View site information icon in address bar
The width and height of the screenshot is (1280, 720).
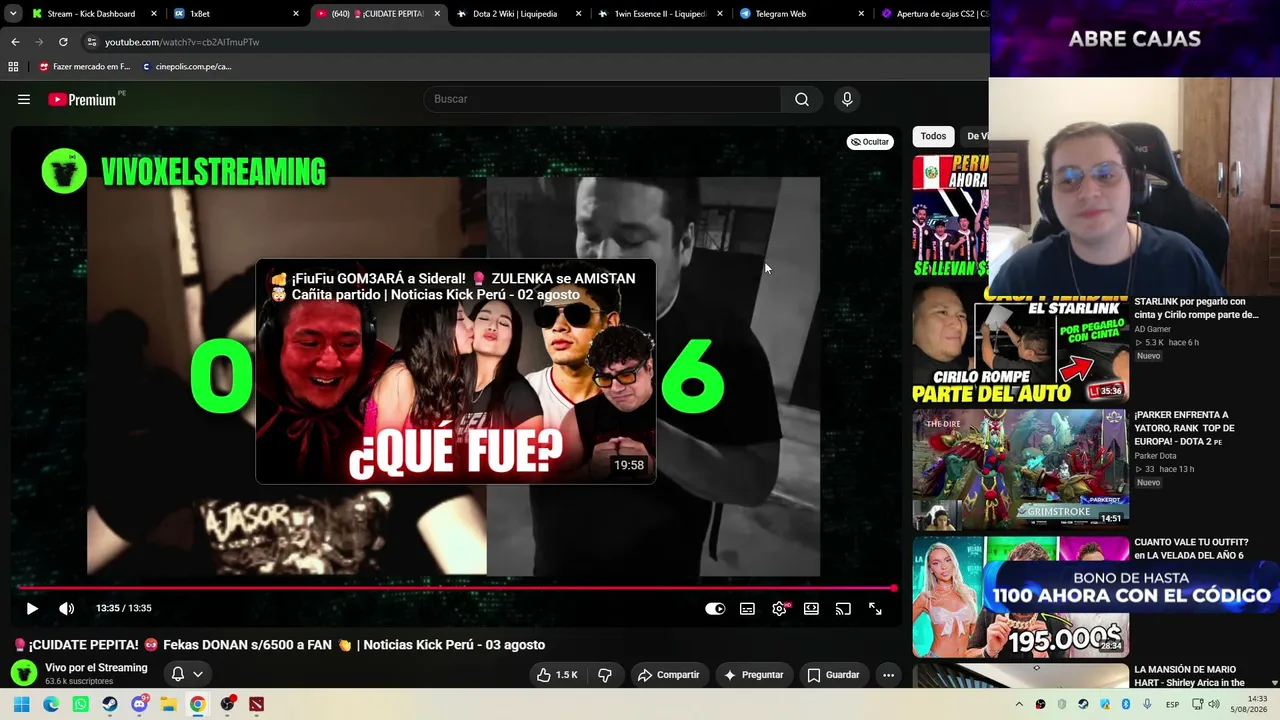point(92,42)
